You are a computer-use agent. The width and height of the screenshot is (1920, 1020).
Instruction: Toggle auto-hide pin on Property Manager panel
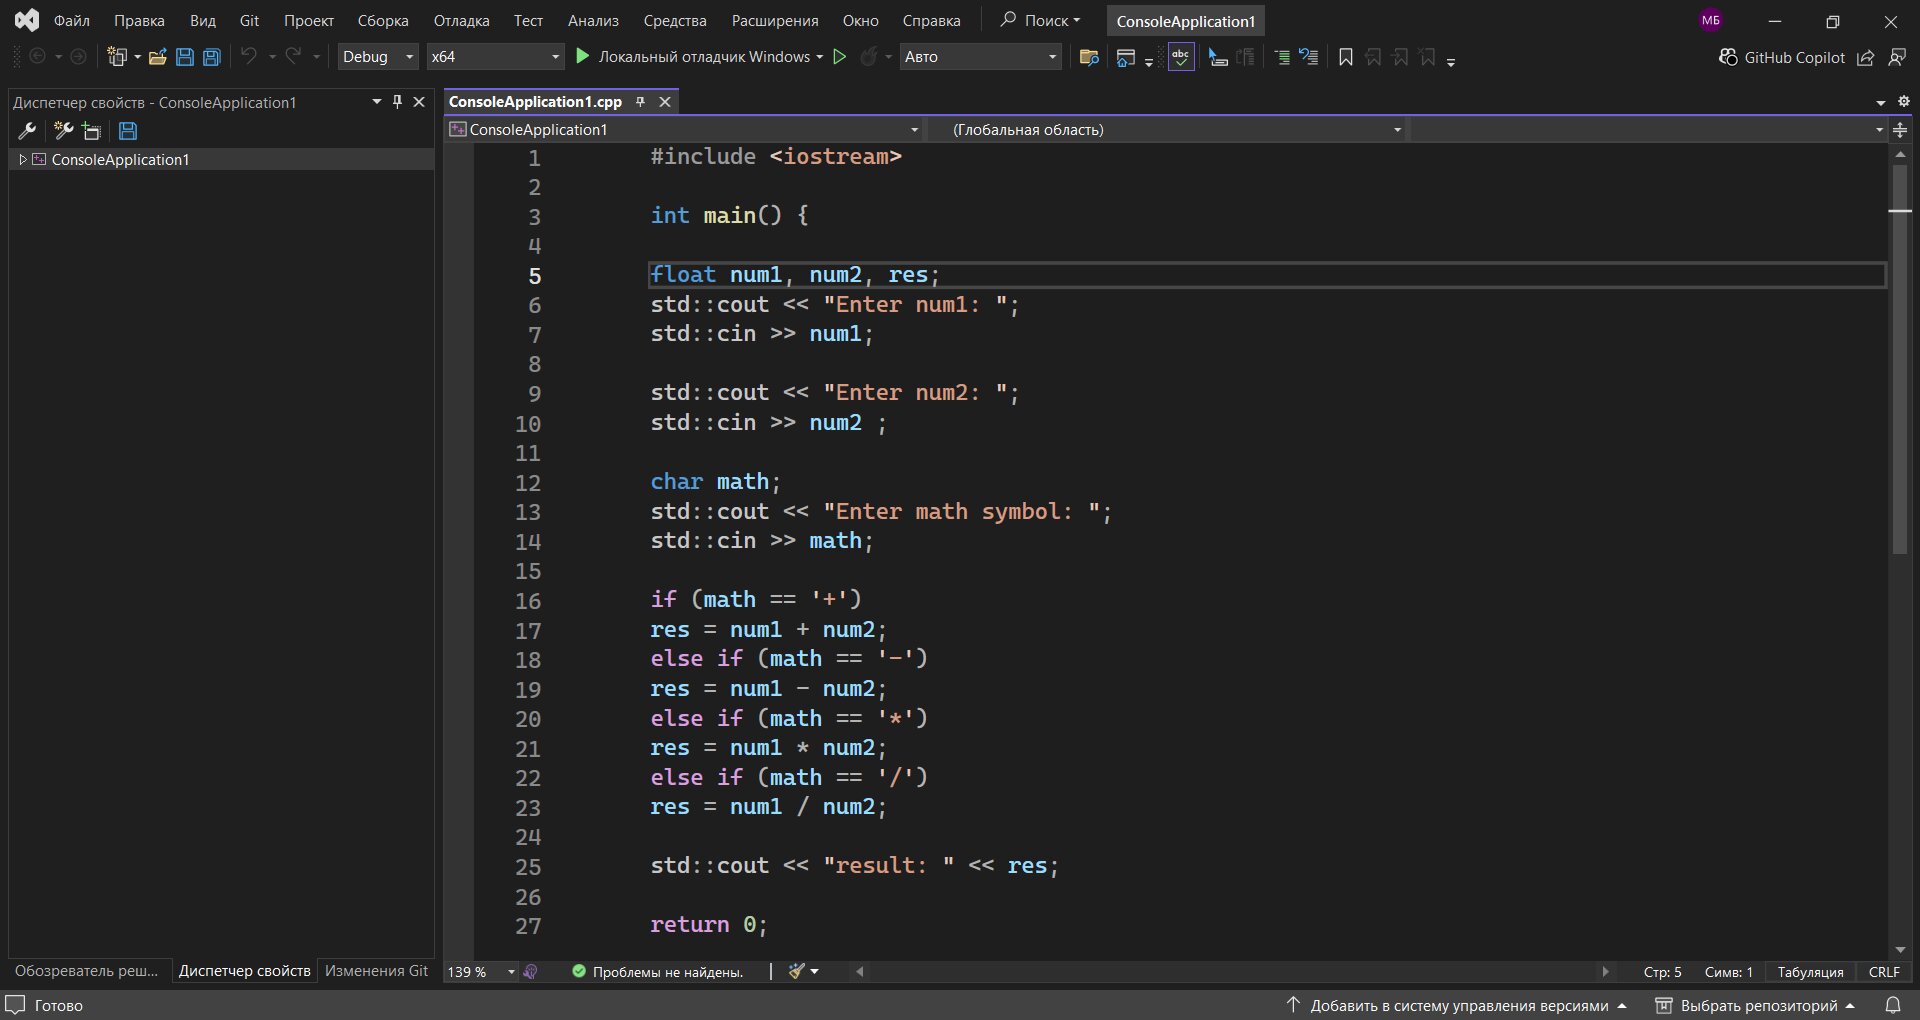click(397, 102)
